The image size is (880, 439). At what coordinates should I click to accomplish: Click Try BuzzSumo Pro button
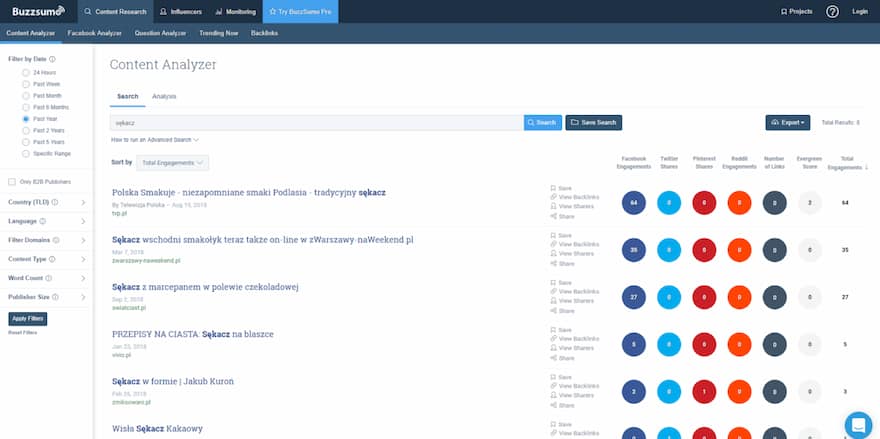pyautogui.click(x=300, y=11)
